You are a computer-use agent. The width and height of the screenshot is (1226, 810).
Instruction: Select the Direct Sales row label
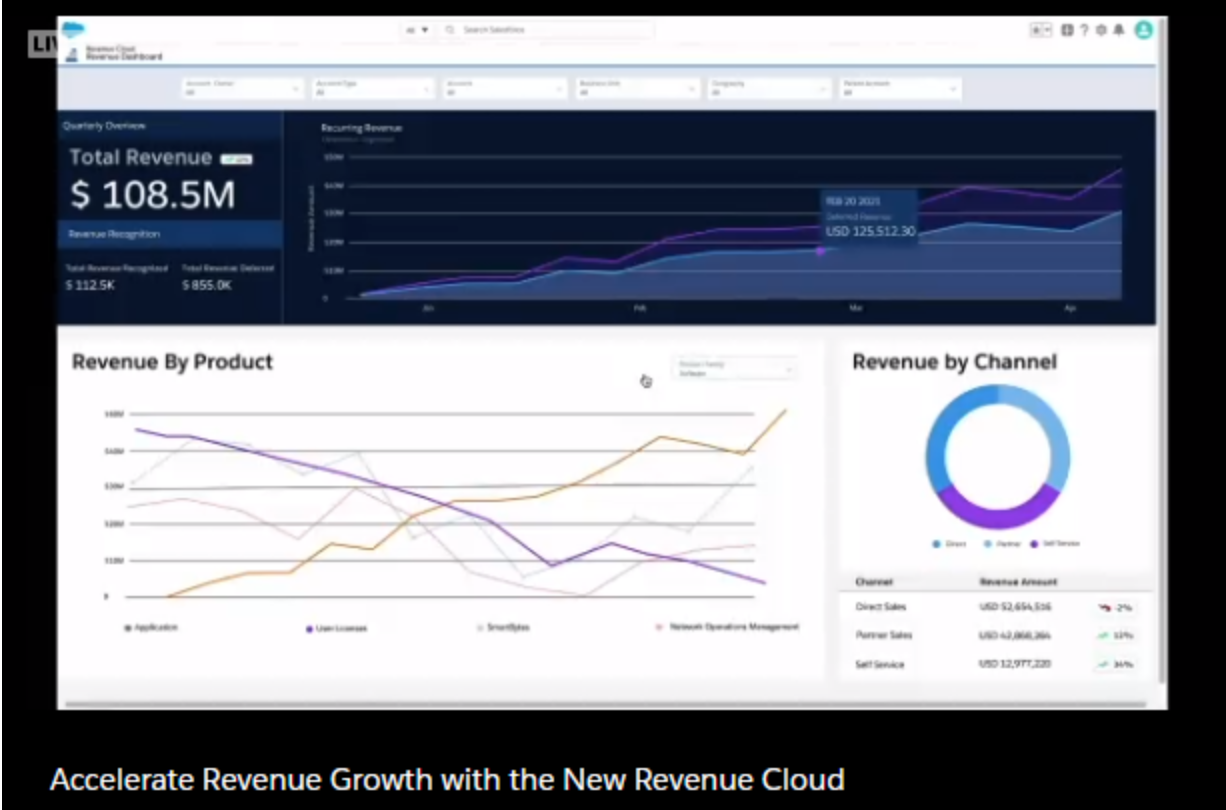(881, 607)
